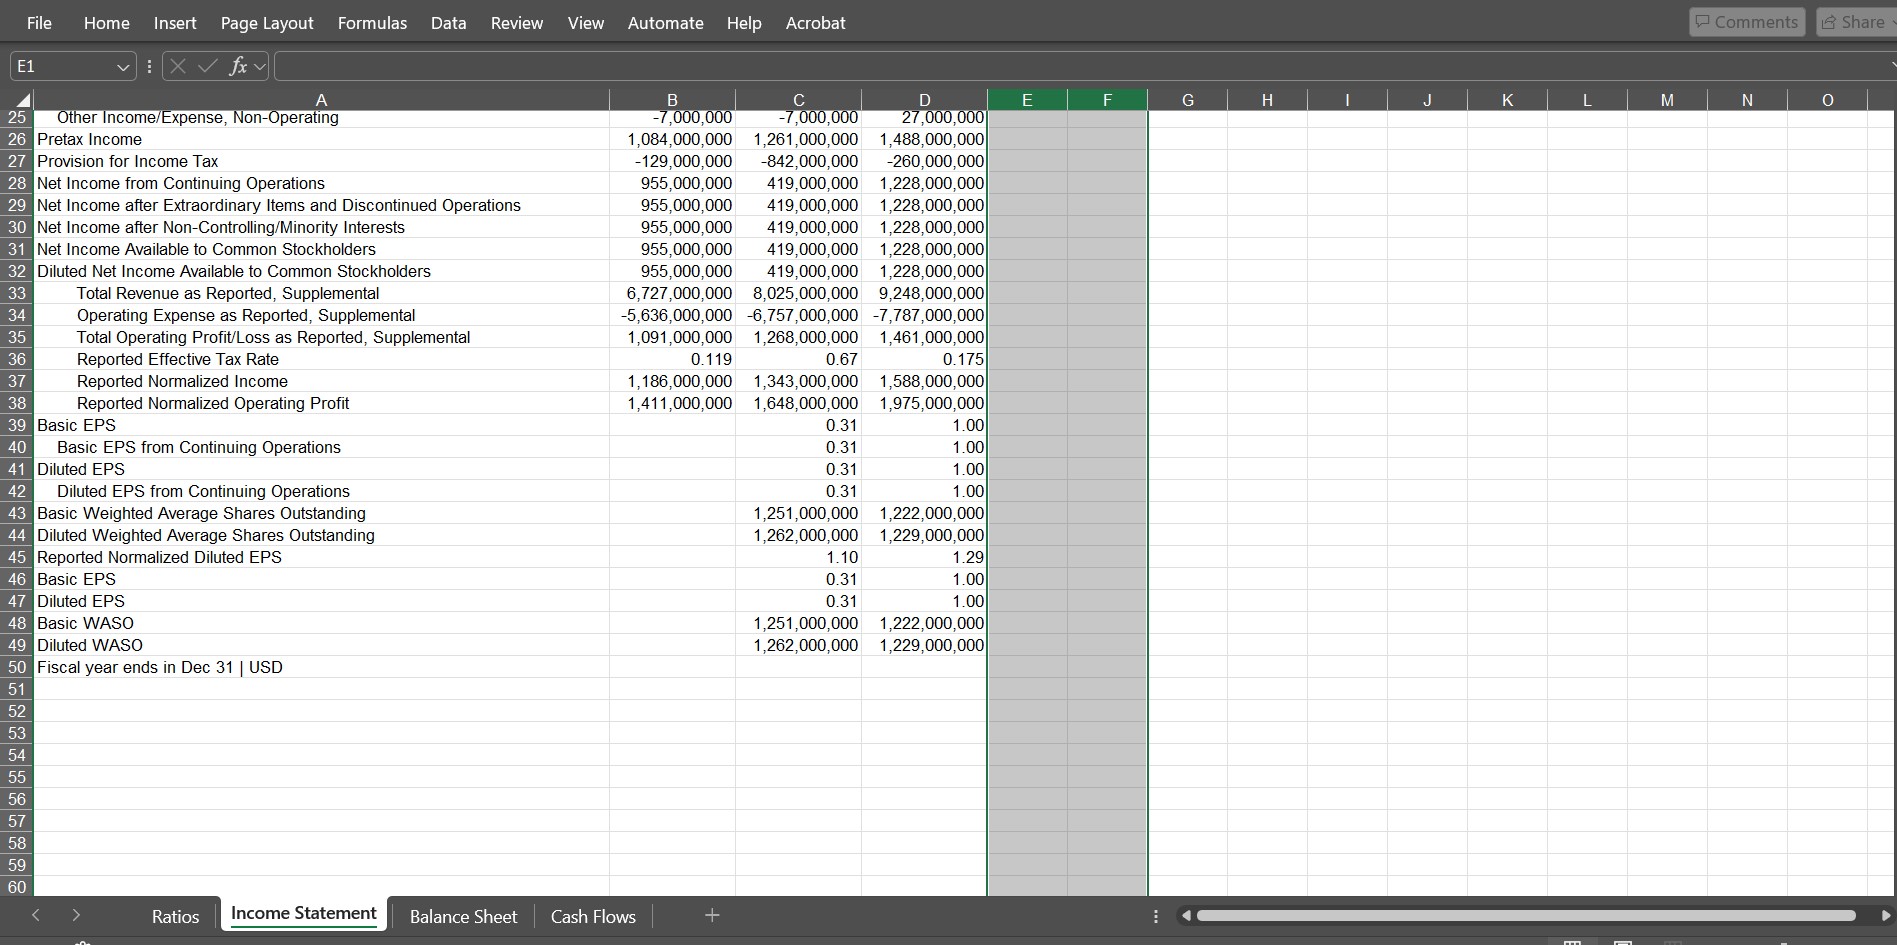Click the Cancel (X) icon in formula bar
The height and width of the screenshot is (945, 1897).
point(177,66)
